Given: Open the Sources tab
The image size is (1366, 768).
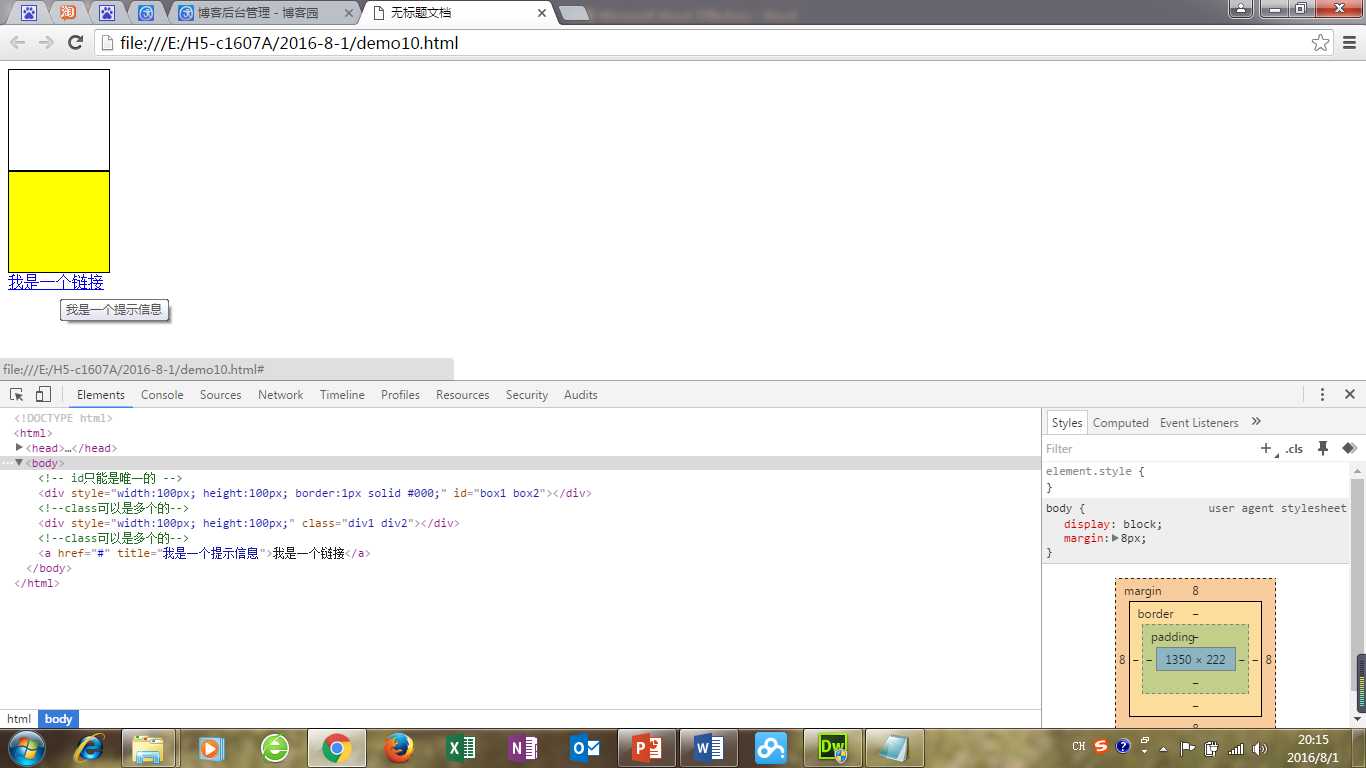Looking at the screenshot, I should 220,395.
